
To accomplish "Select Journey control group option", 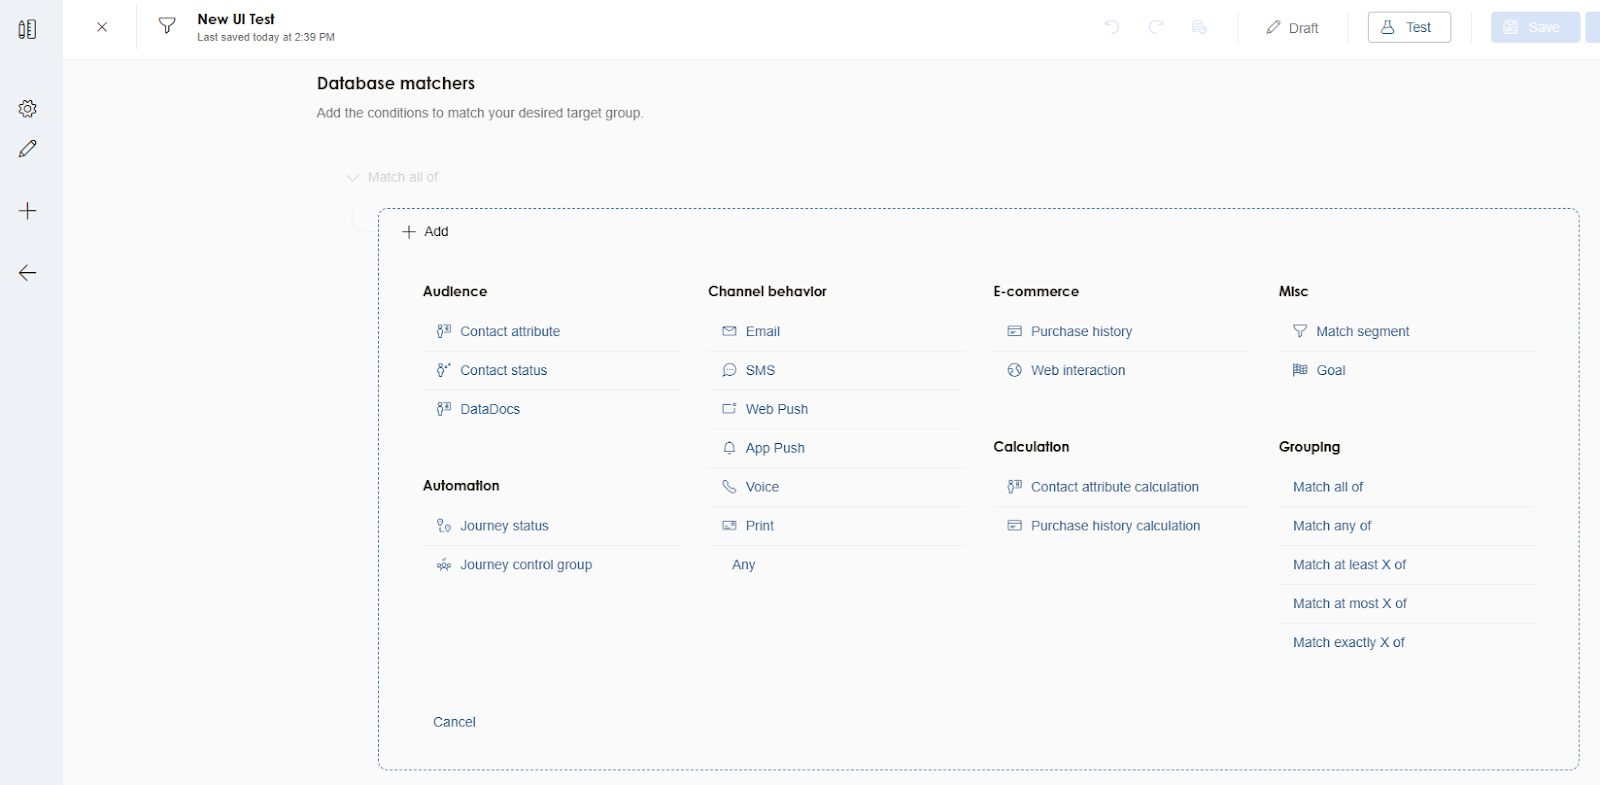I will click(x=526, y=565).
